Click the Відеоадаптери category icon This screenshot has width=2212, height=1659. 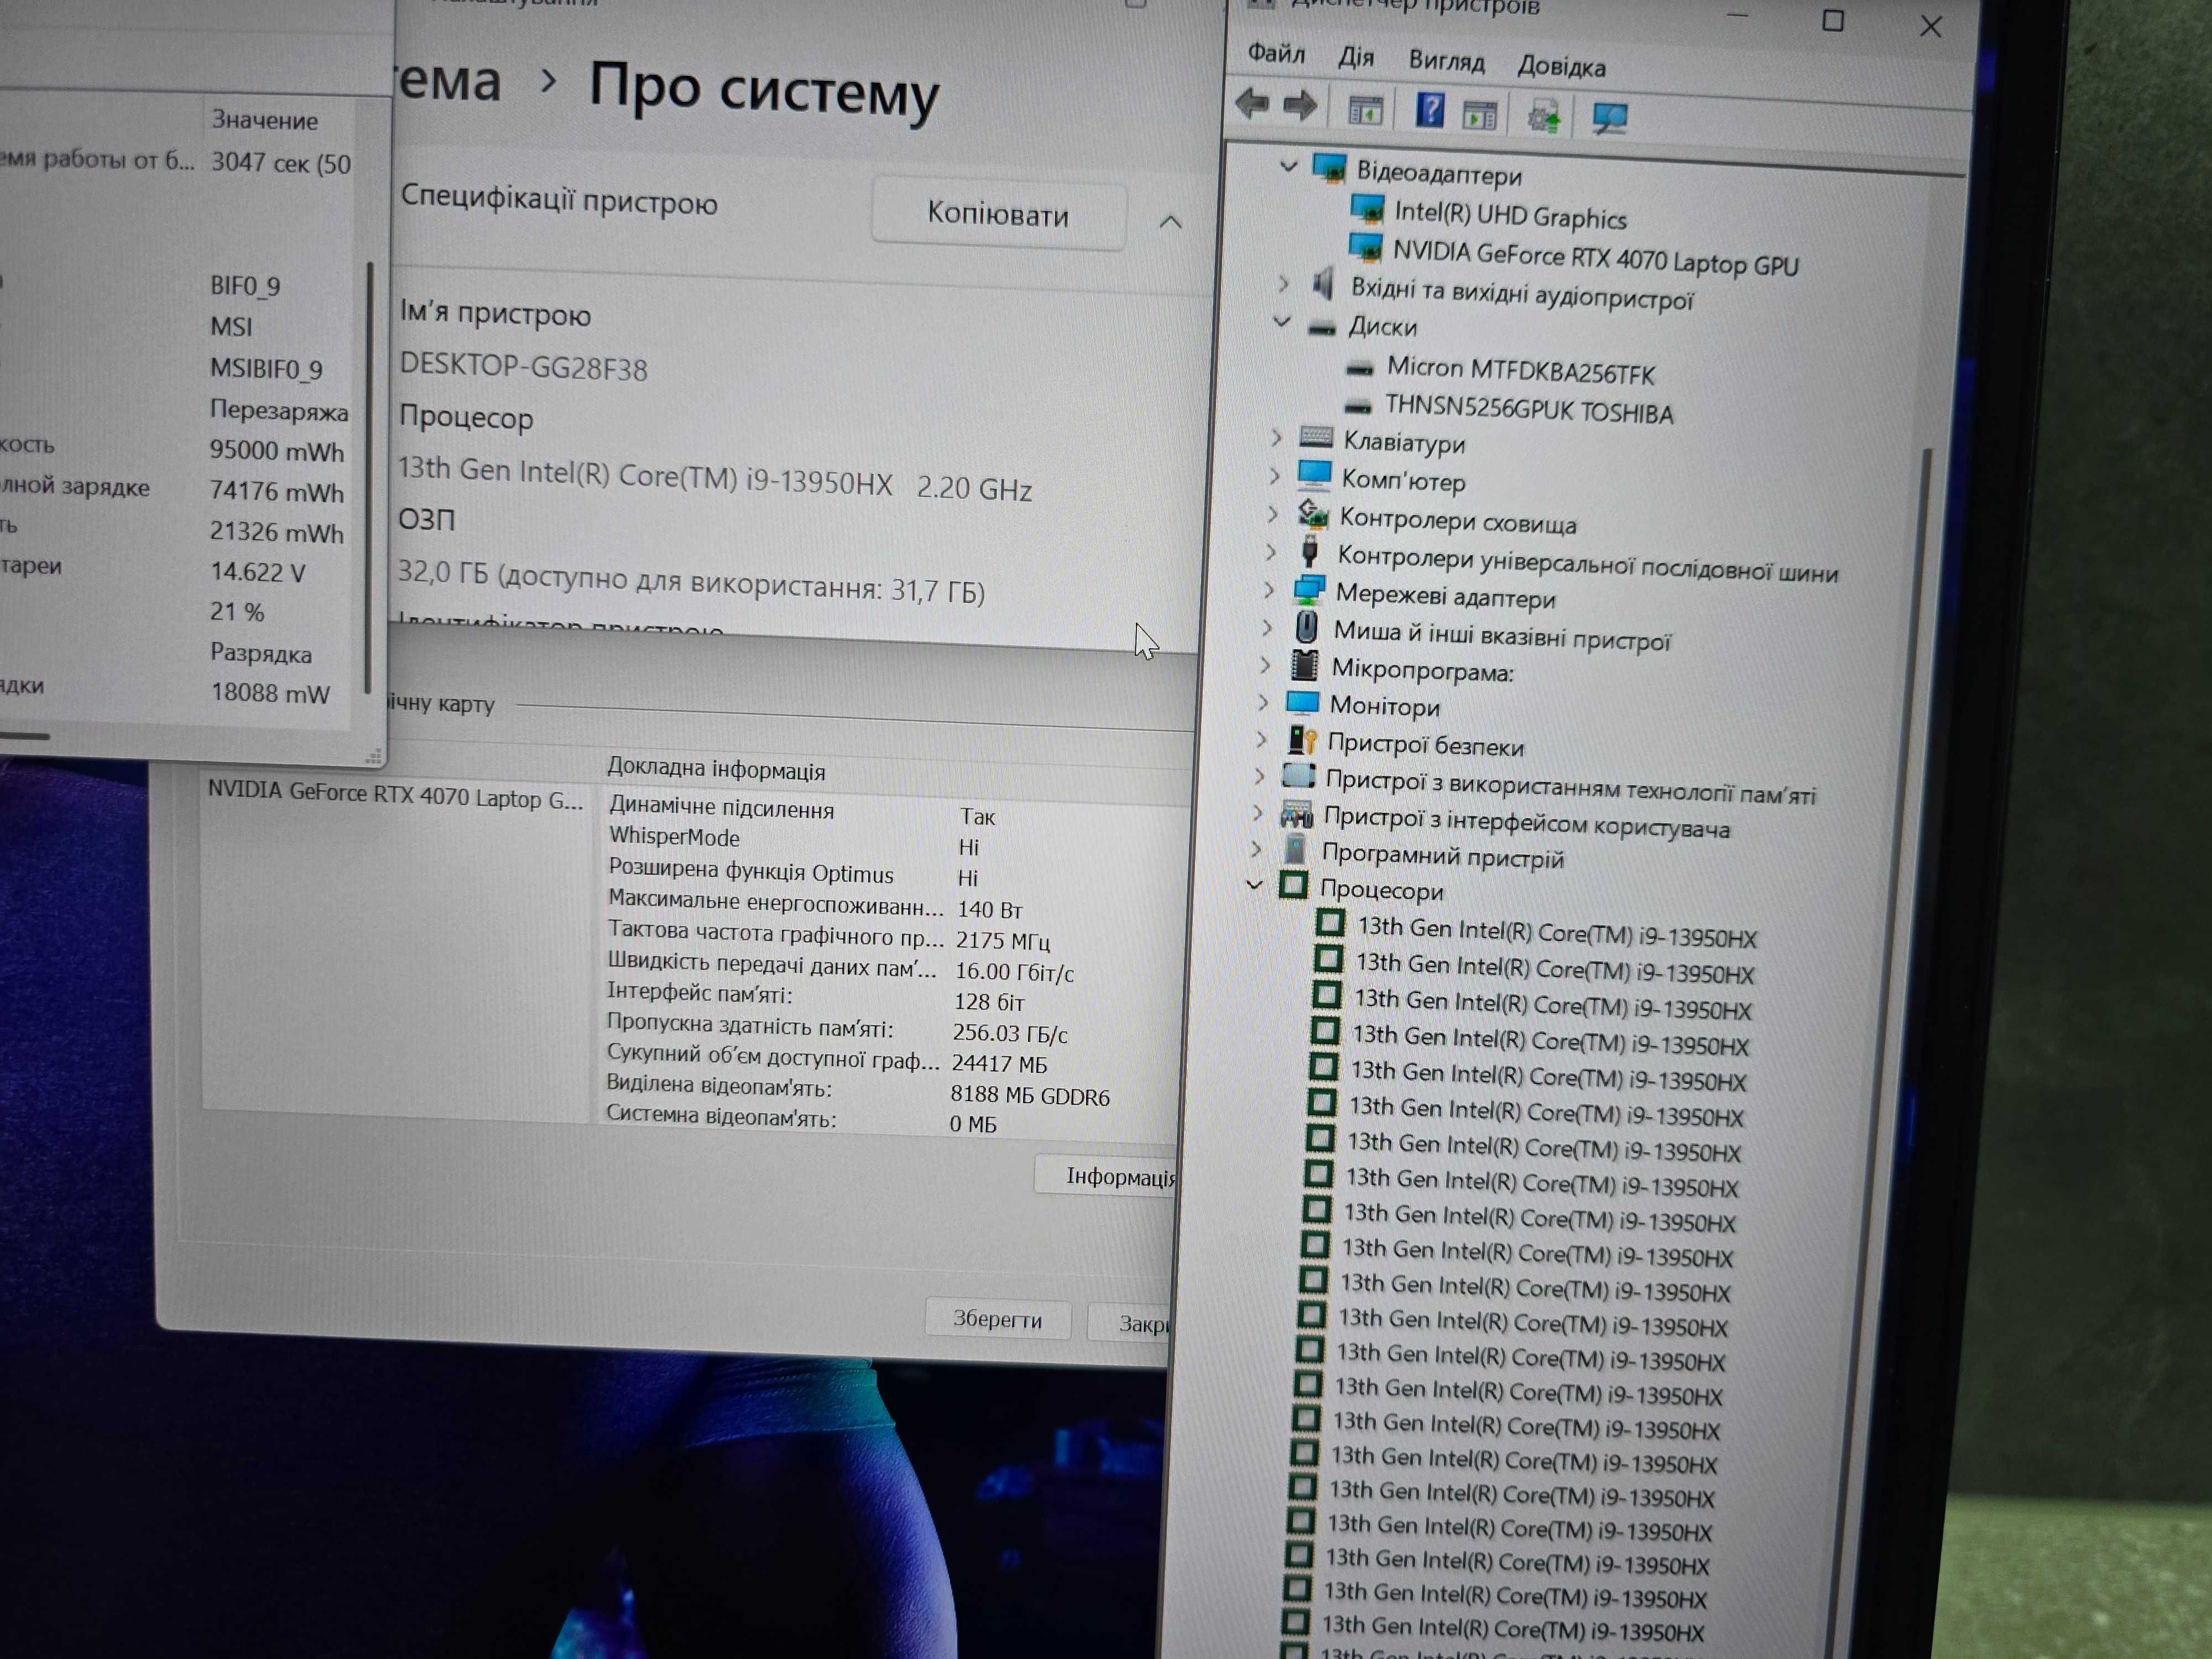(1329, 168)
